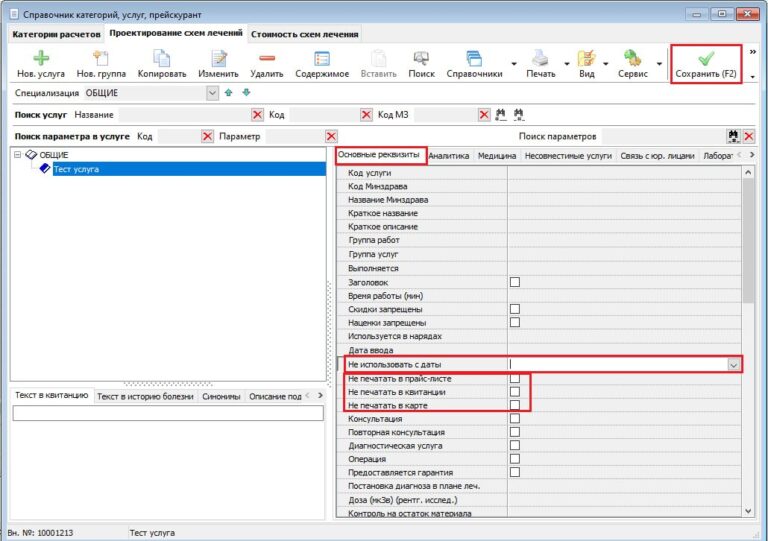Clear the Параметр field with red X
This screenshot has width=768, height=541.
click(x=332, y=136)
